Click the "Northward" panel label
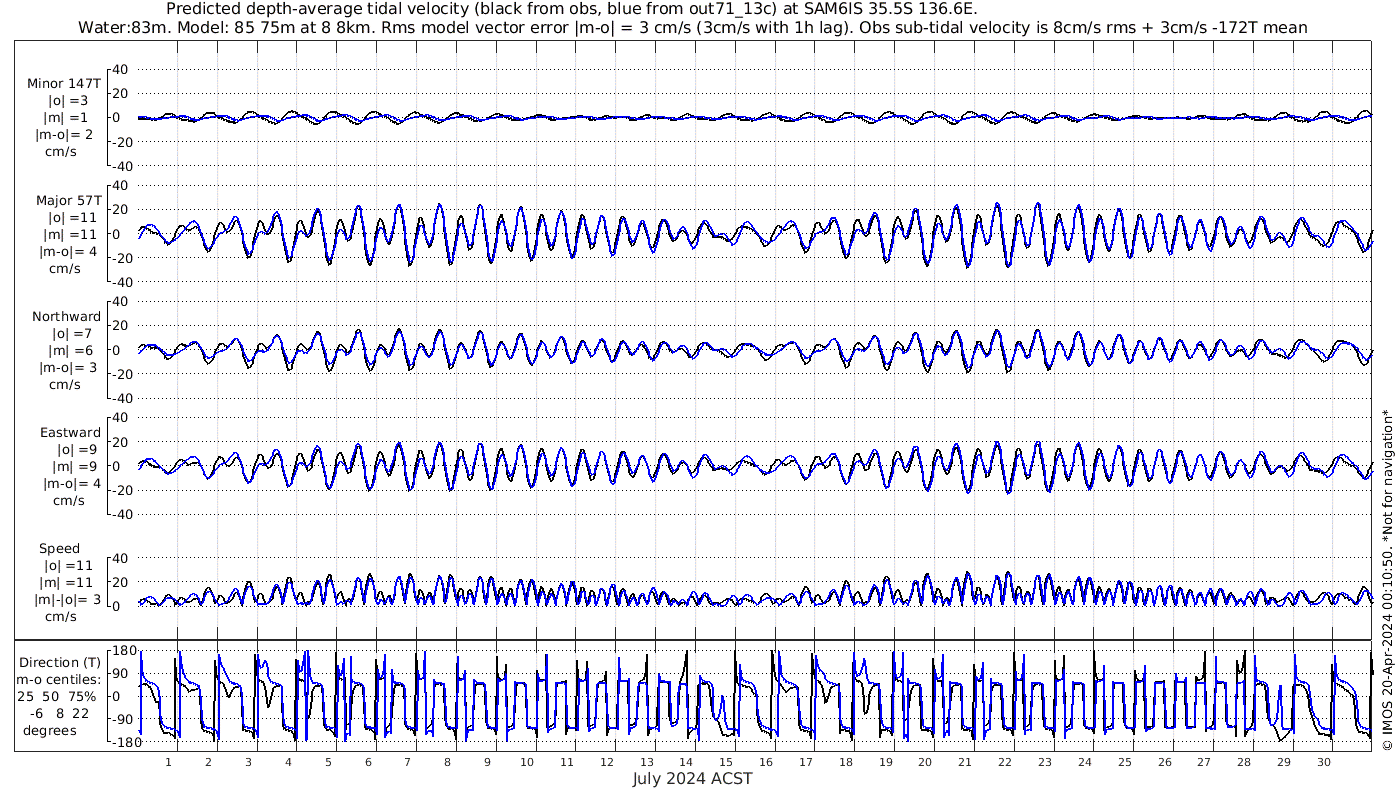The height and width of the screenshot is (800, 1400). pos(66,316)
